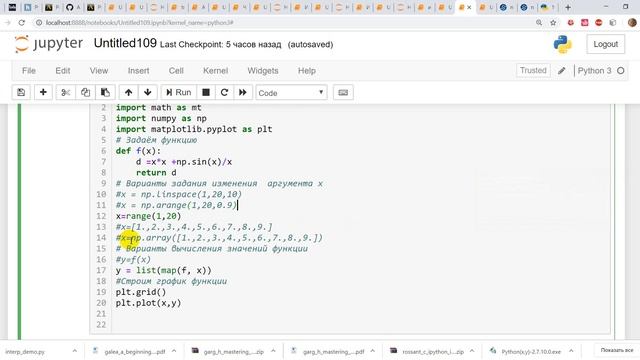640x360 pixels.
Task: Click the Logout button
Action: click(605, 44)
